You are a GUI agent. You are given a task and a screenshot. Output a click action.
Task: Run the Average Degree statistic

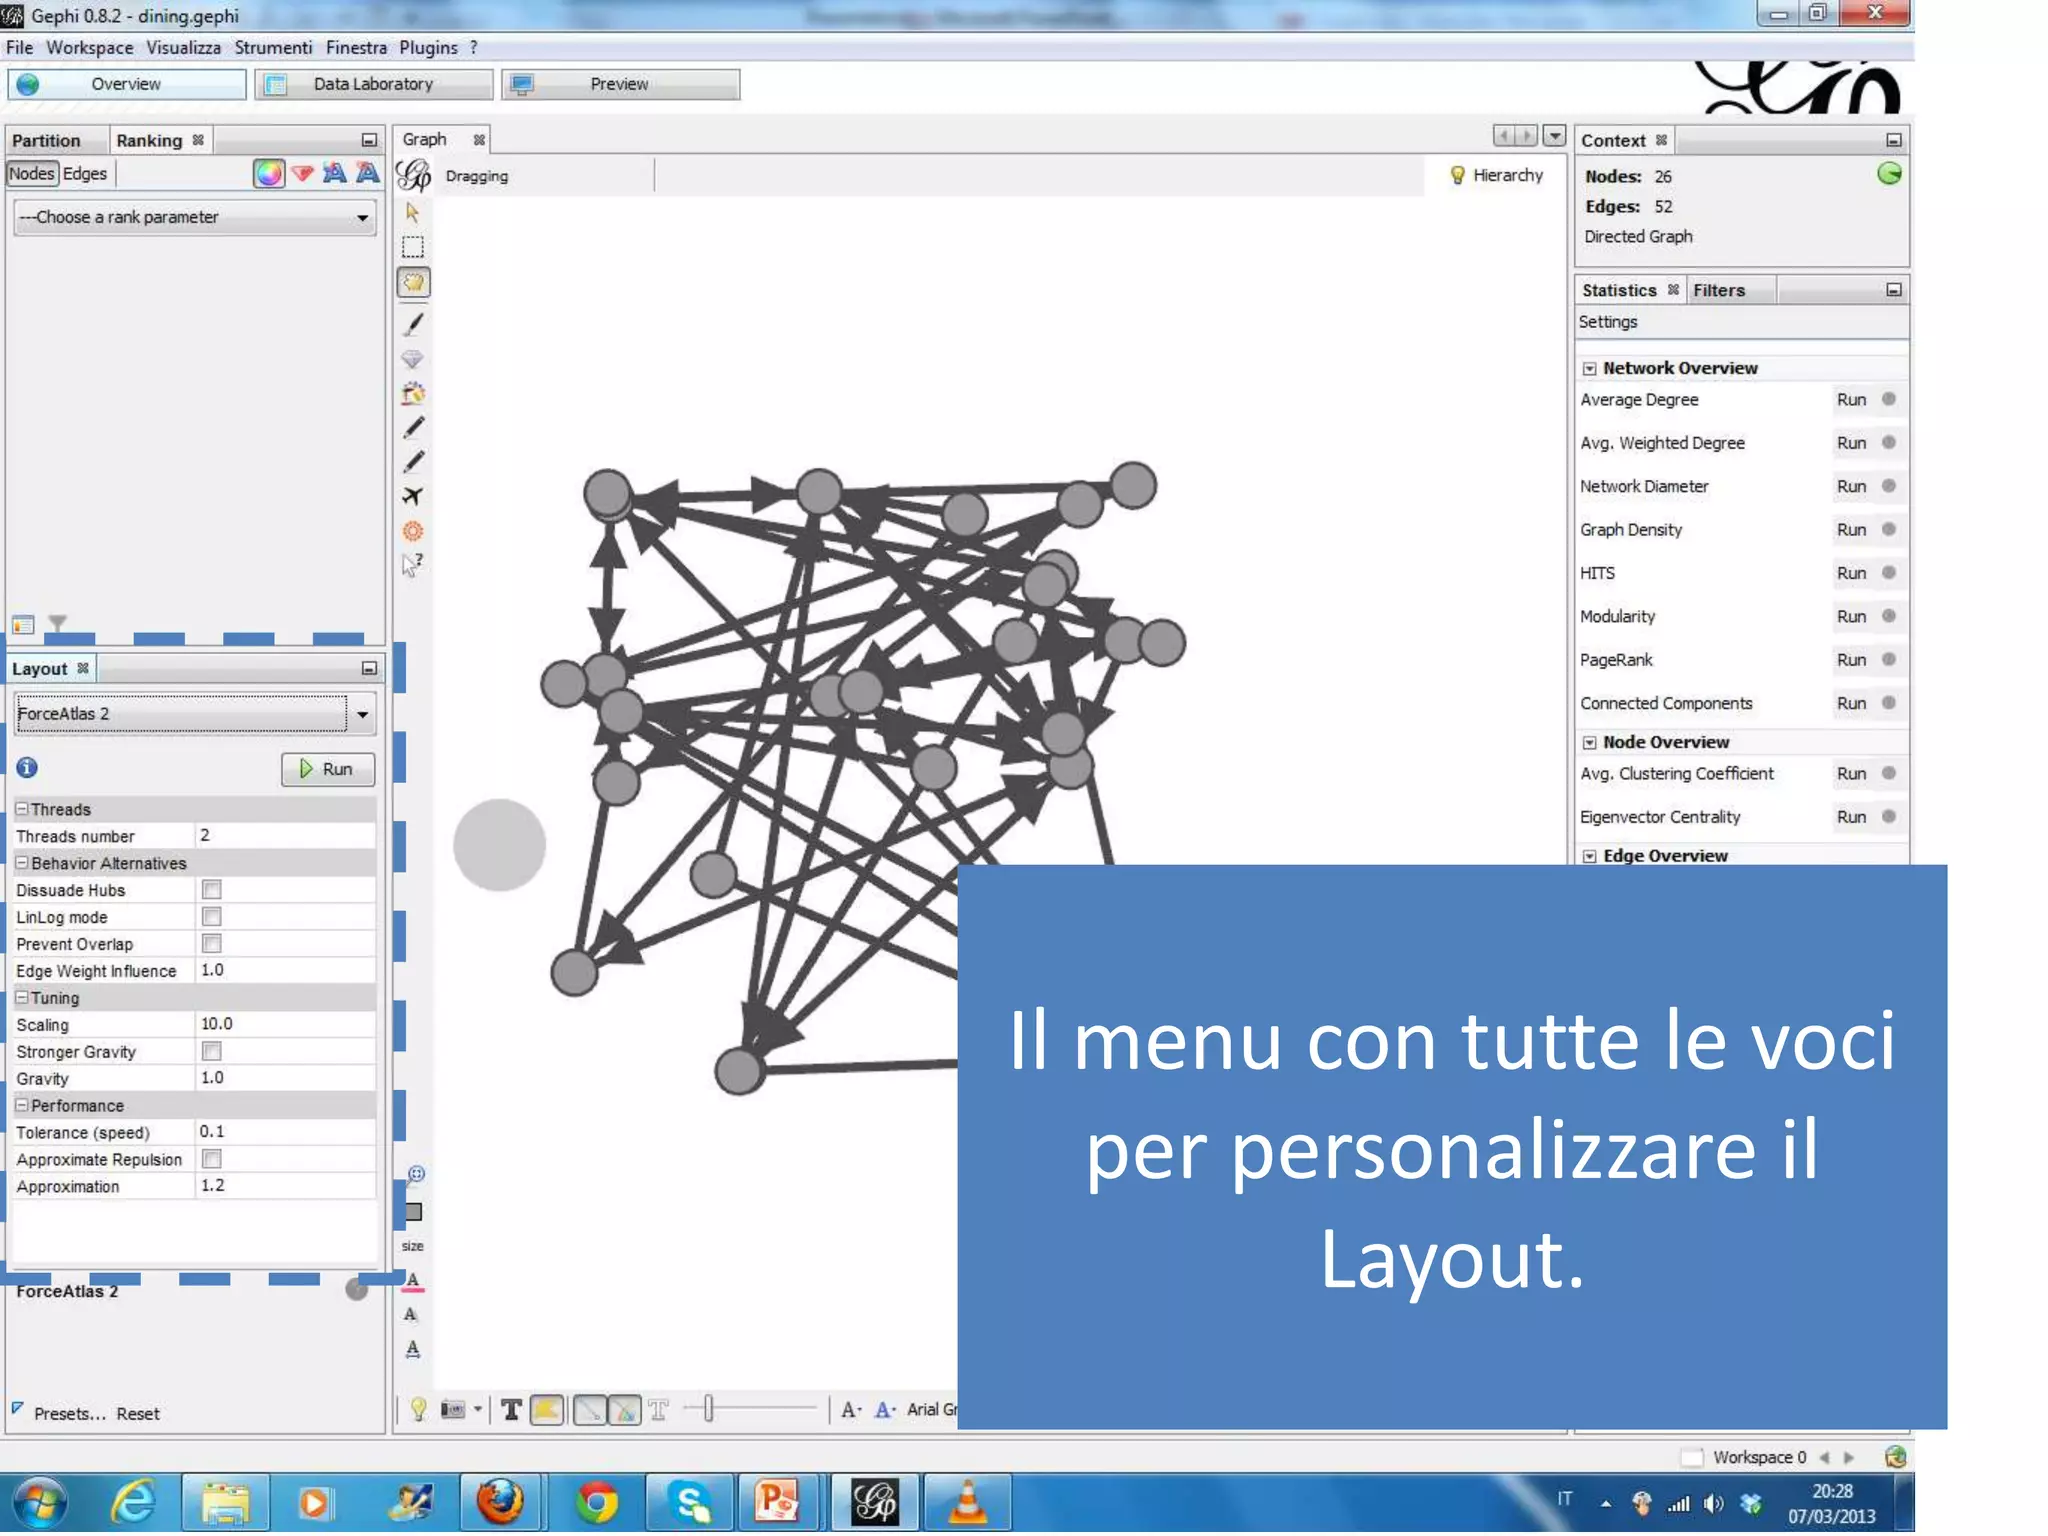click(1851, 400)
